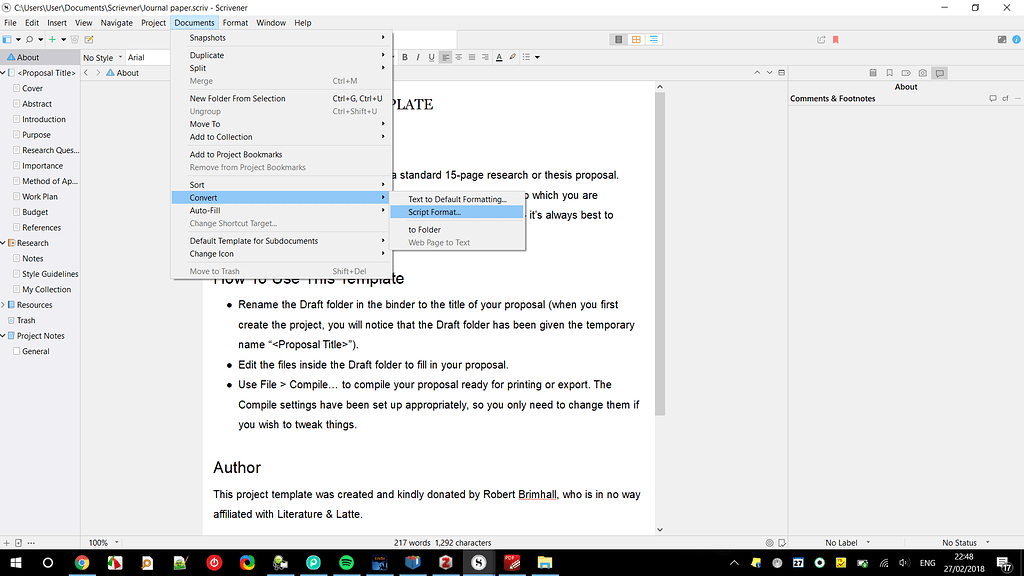Select Budget document in binder

[x=35, y=212]
